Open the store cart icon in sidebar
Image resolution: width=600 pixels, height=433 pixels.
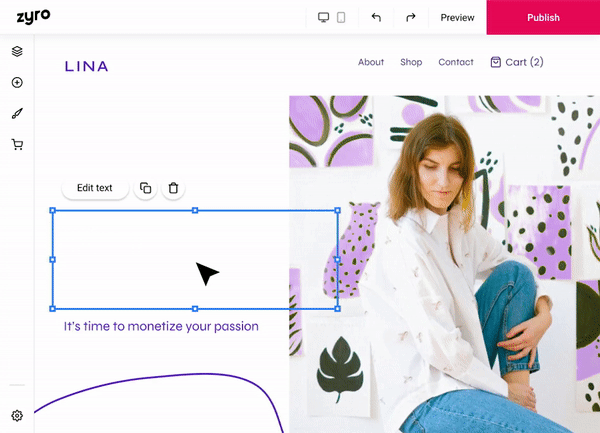click(17, 145)
